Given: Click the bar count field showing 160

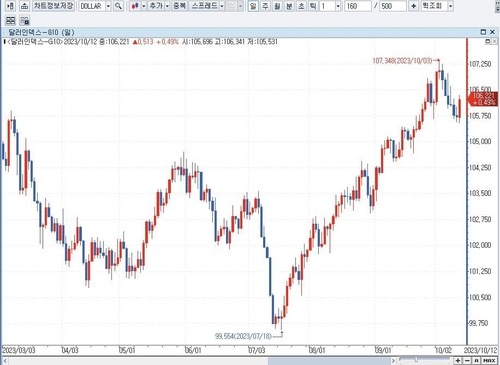Looking at the screenshot, I should click(358, 6).
